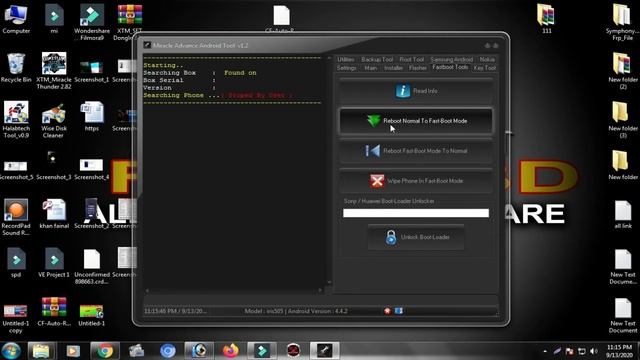Screen dimensions: 640x360
Task: Click the Model and Android Version status text
Action: tap(296, 311)
